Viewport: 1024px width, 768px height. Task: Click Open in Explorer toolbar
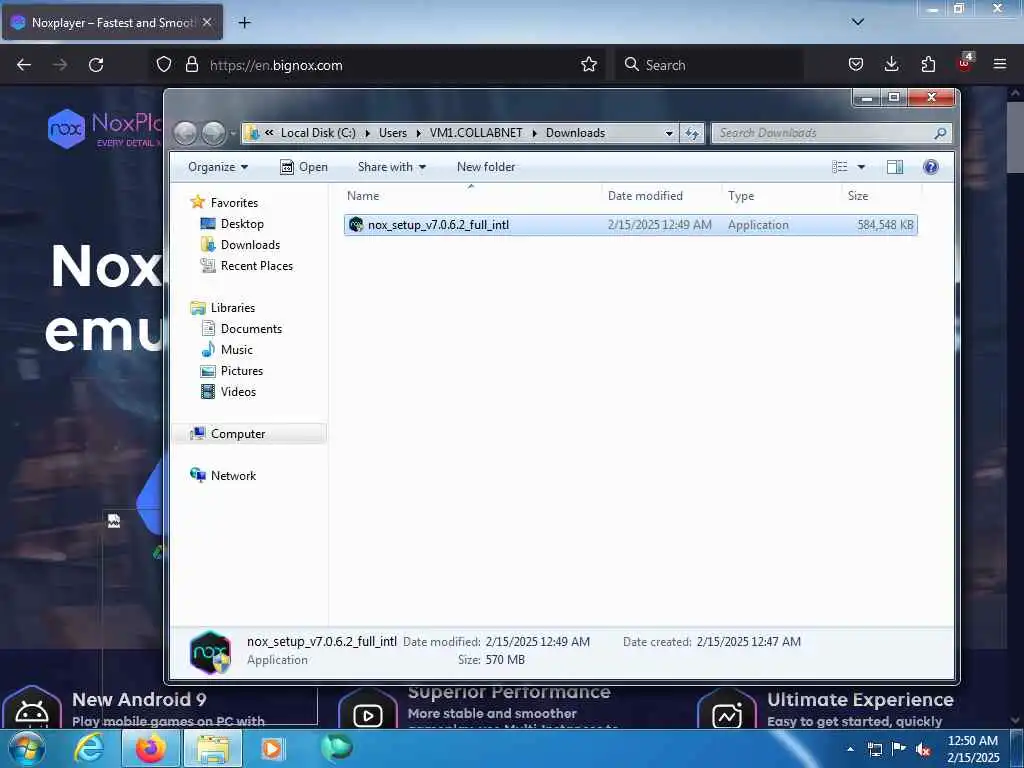[304, 167]
